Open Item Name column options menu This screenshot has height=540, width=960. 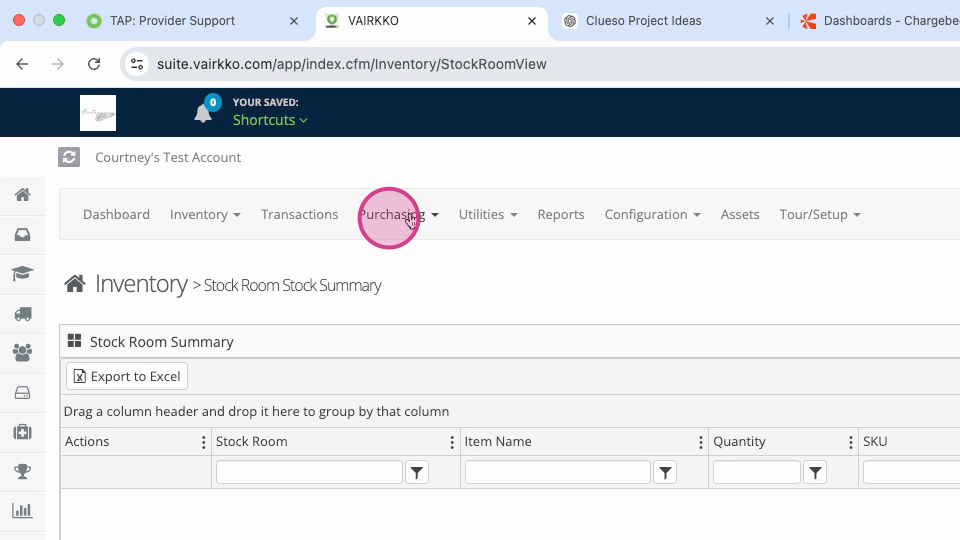pos(700,442)
